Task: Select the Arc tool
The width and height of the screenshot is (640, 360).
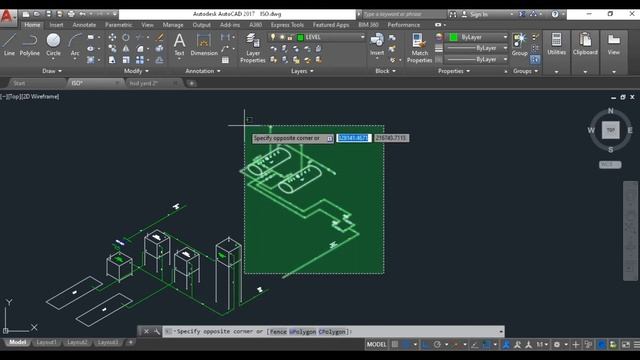Action: click(x=75, y=45)
